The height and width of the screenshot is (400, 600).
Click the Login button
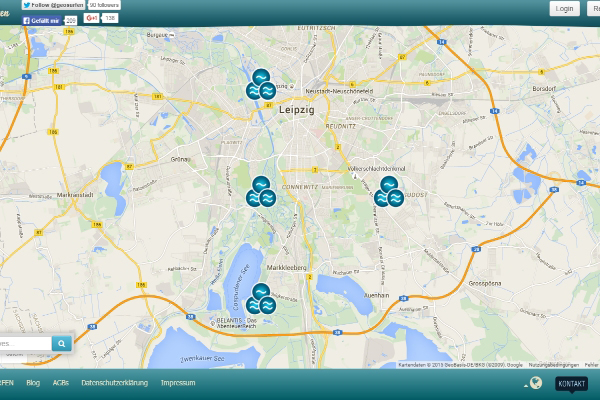click(564, 8)
